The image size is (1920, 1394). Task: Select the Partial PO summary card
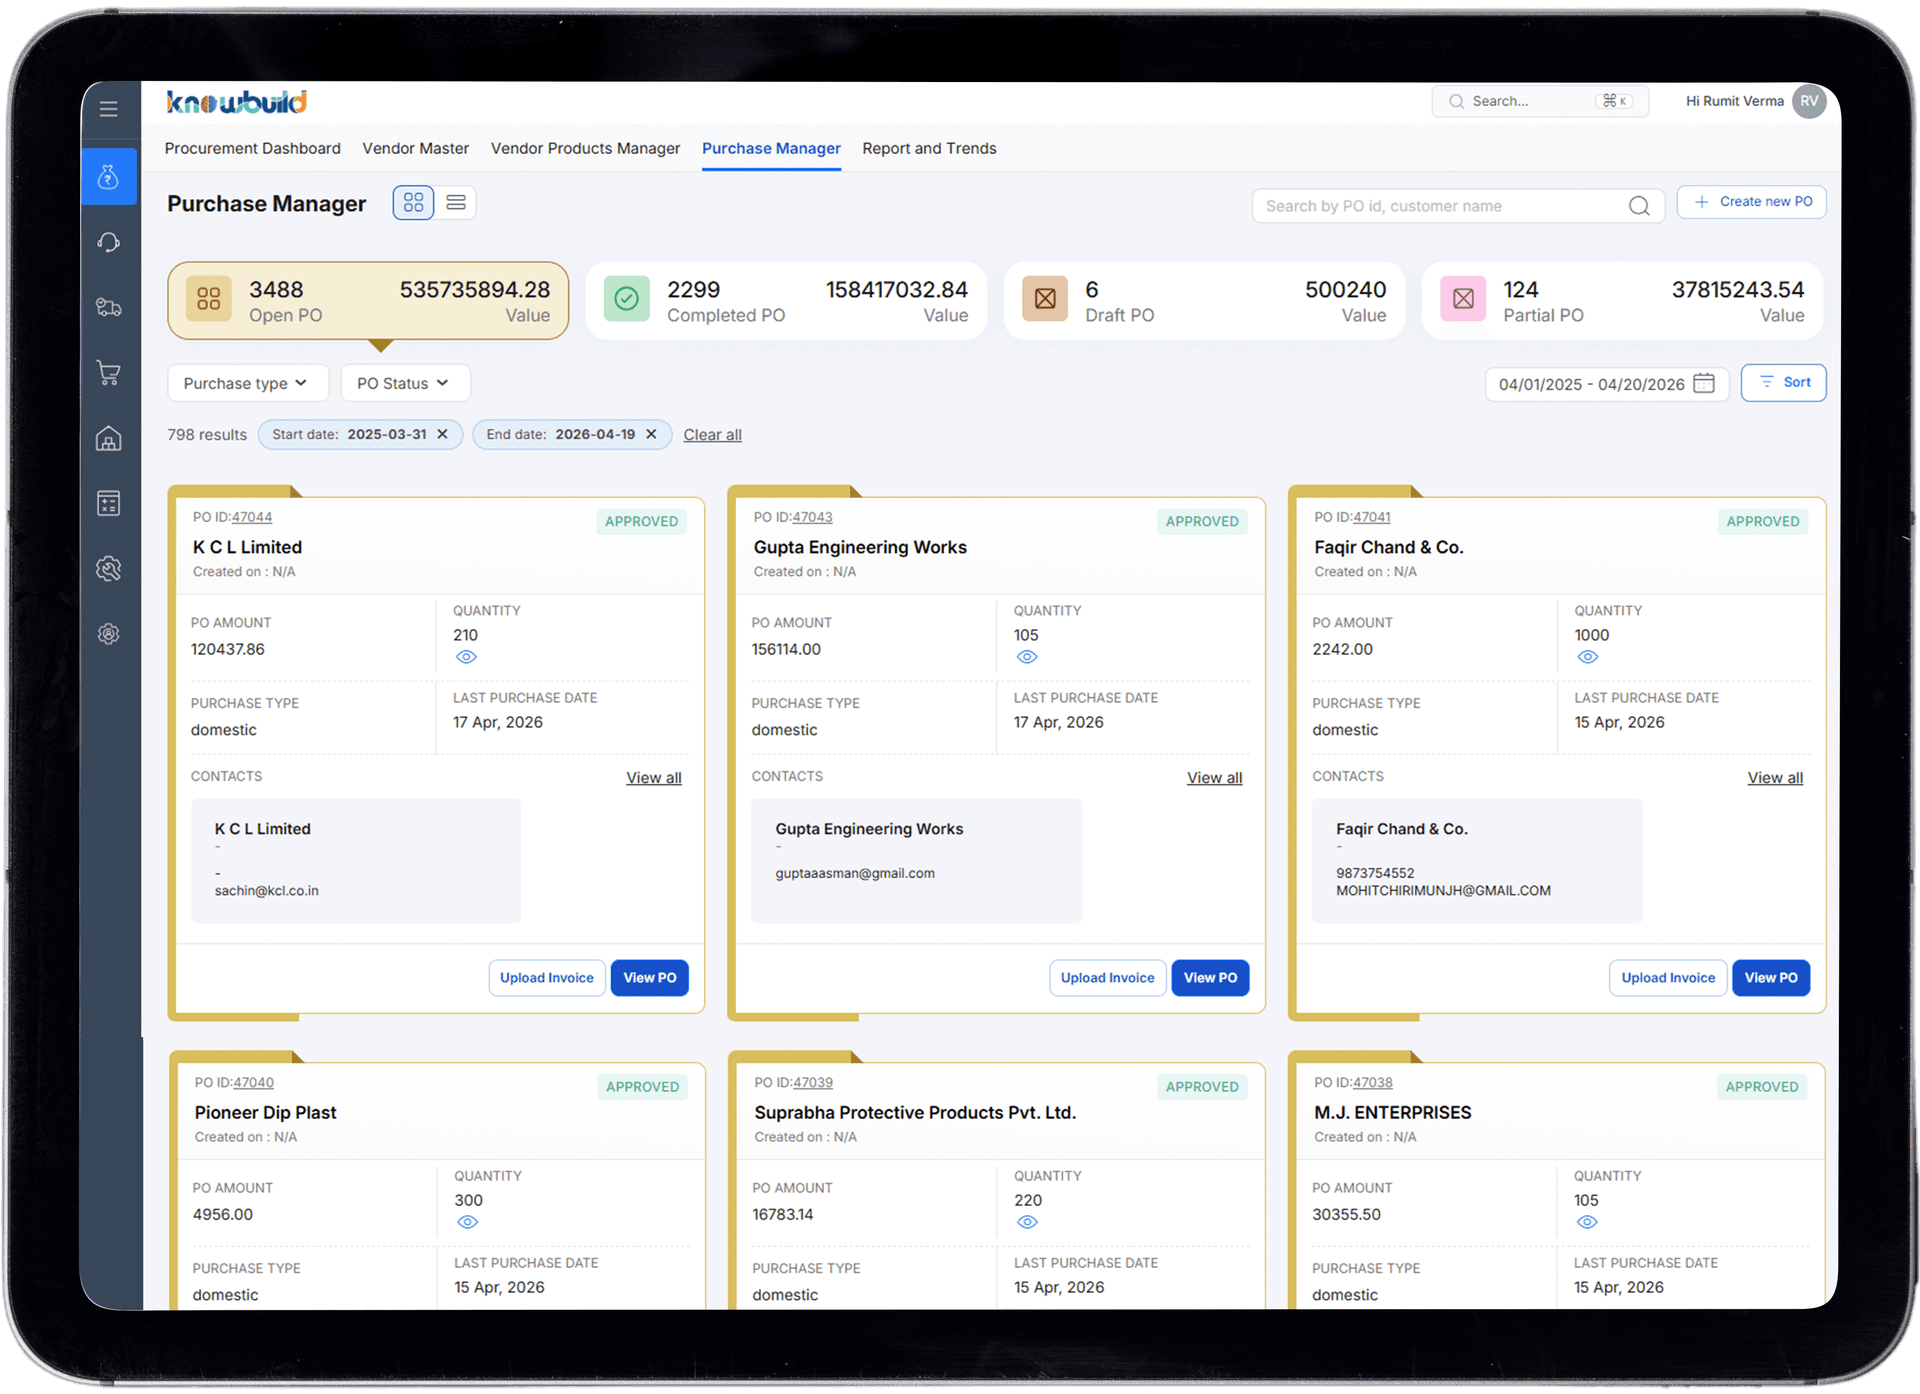coord(1622,301)
